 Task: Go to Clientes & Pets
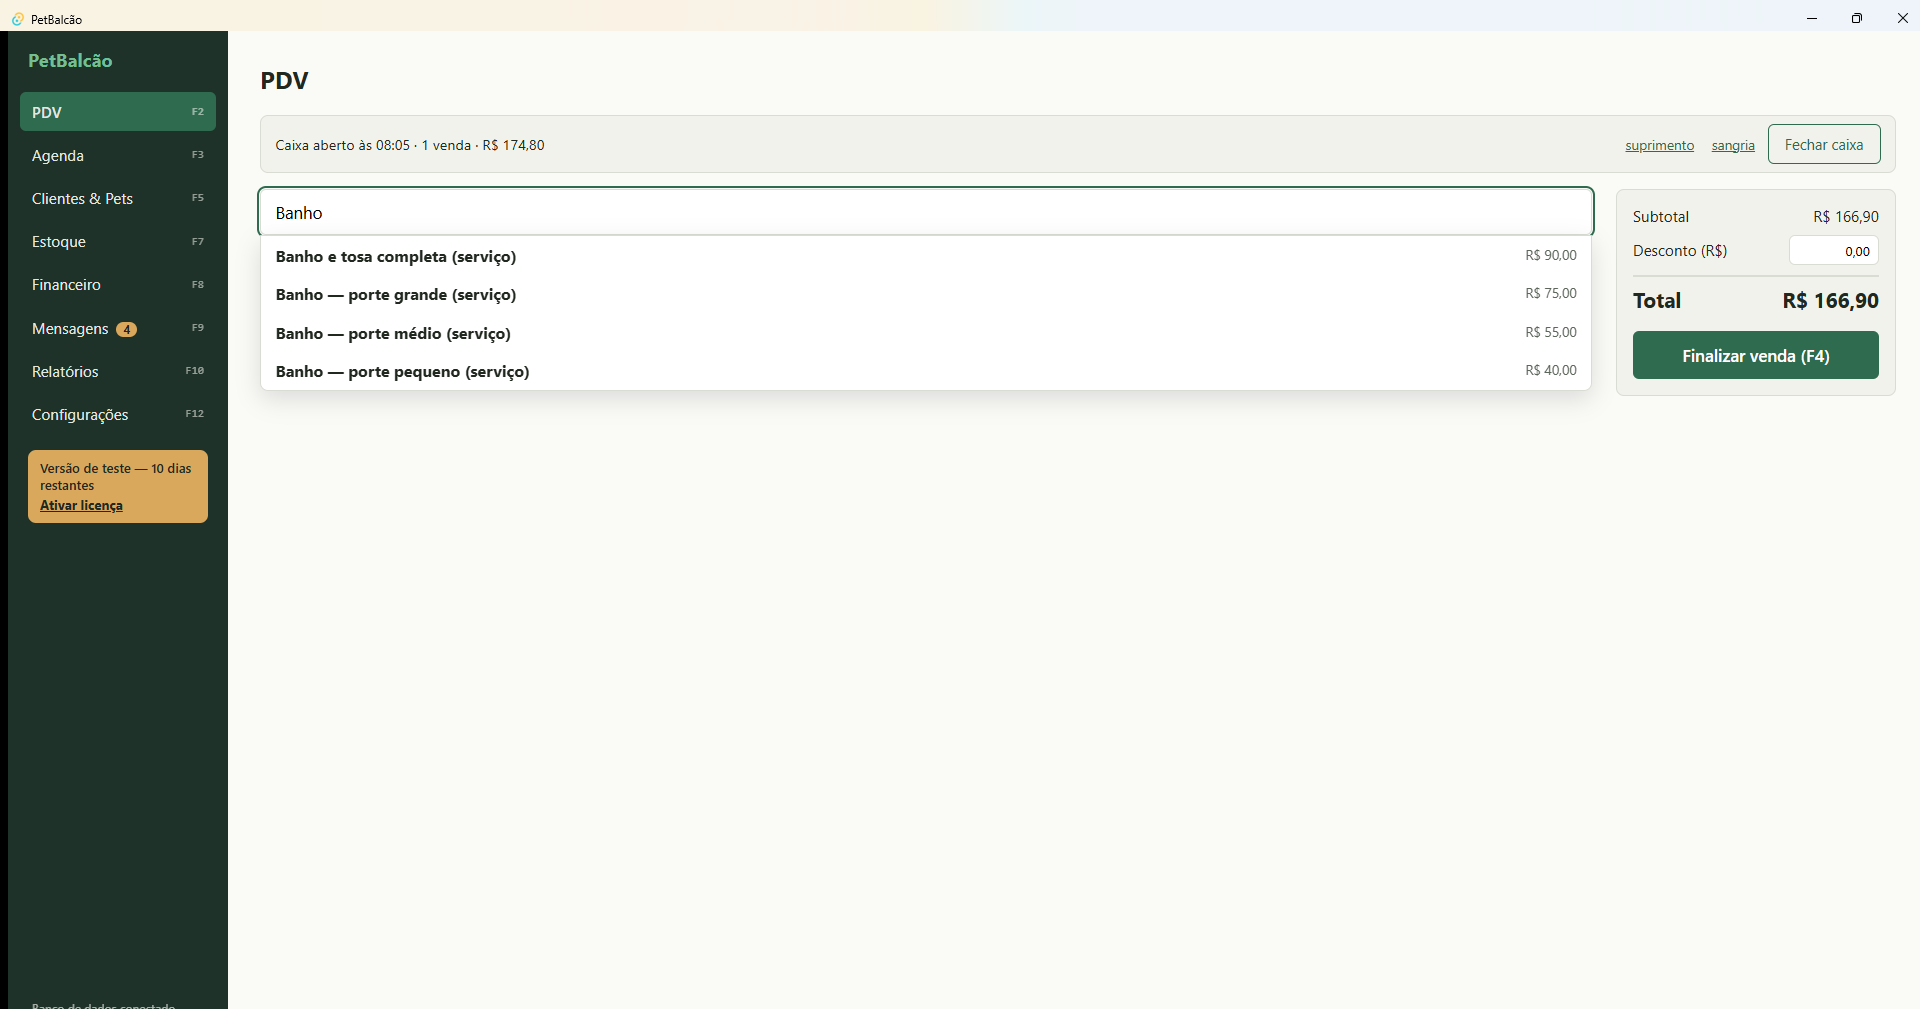coord(118,198)
